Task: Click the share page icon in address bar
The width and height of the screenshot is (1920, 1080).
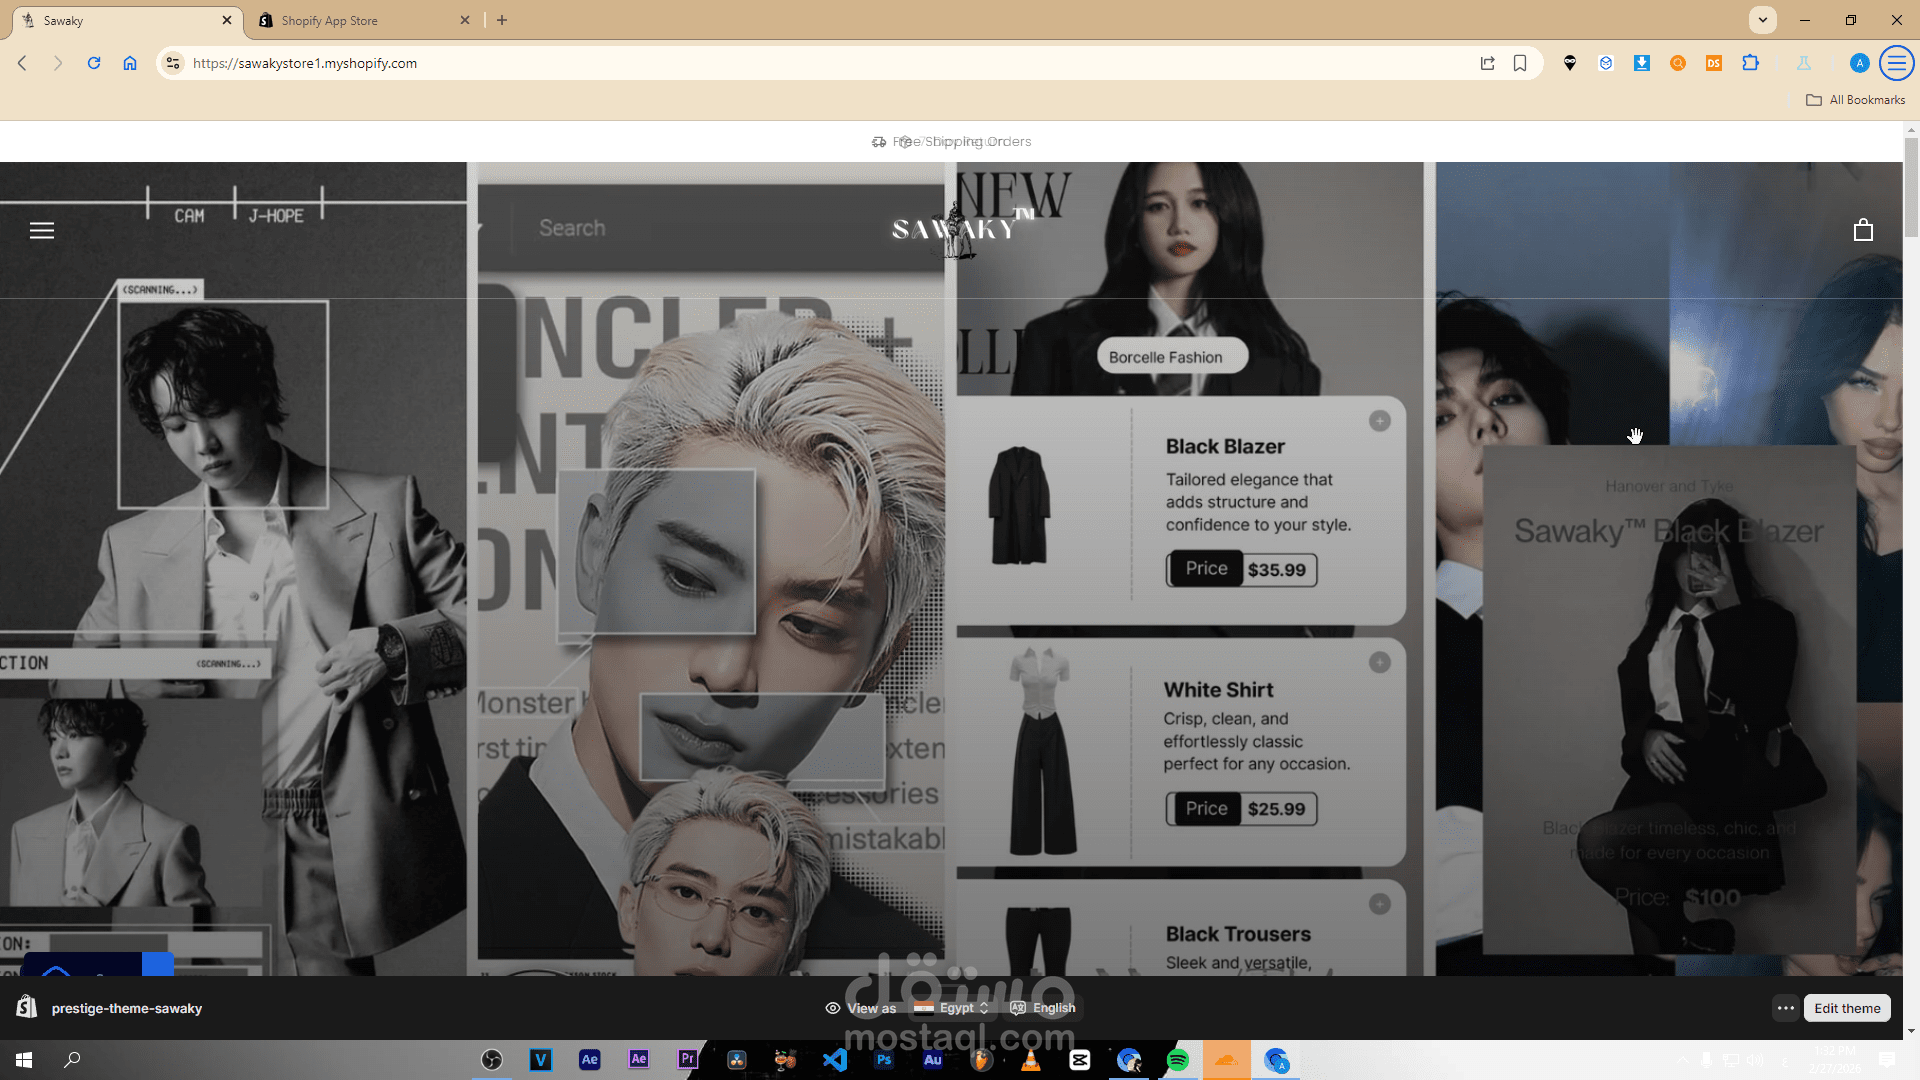Action: (1487, 63)
